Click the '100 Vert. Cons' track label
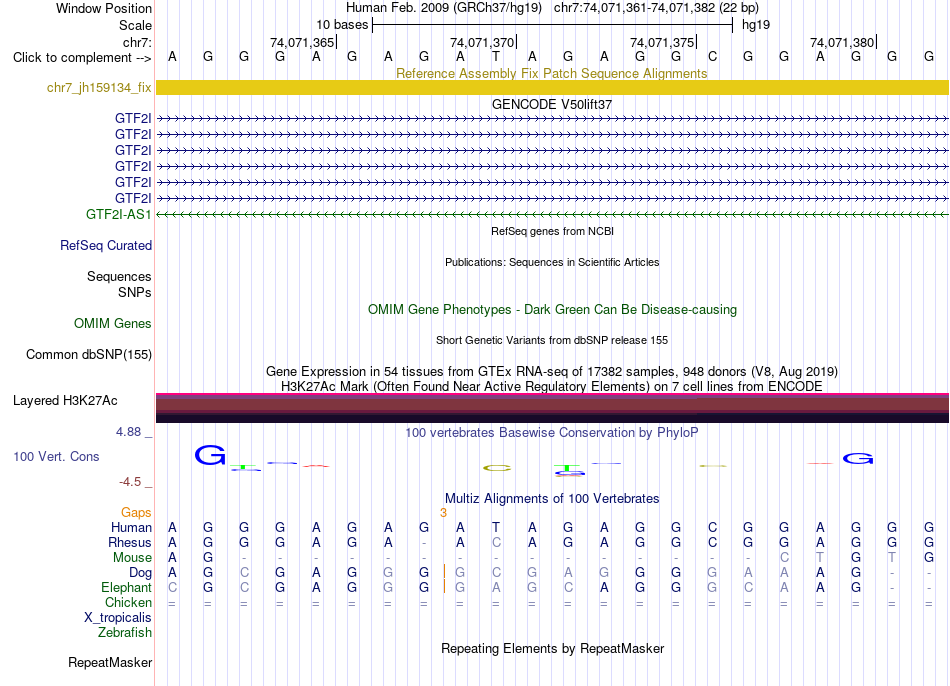Screen dimensions: 950x686 (x=56, y=456)
